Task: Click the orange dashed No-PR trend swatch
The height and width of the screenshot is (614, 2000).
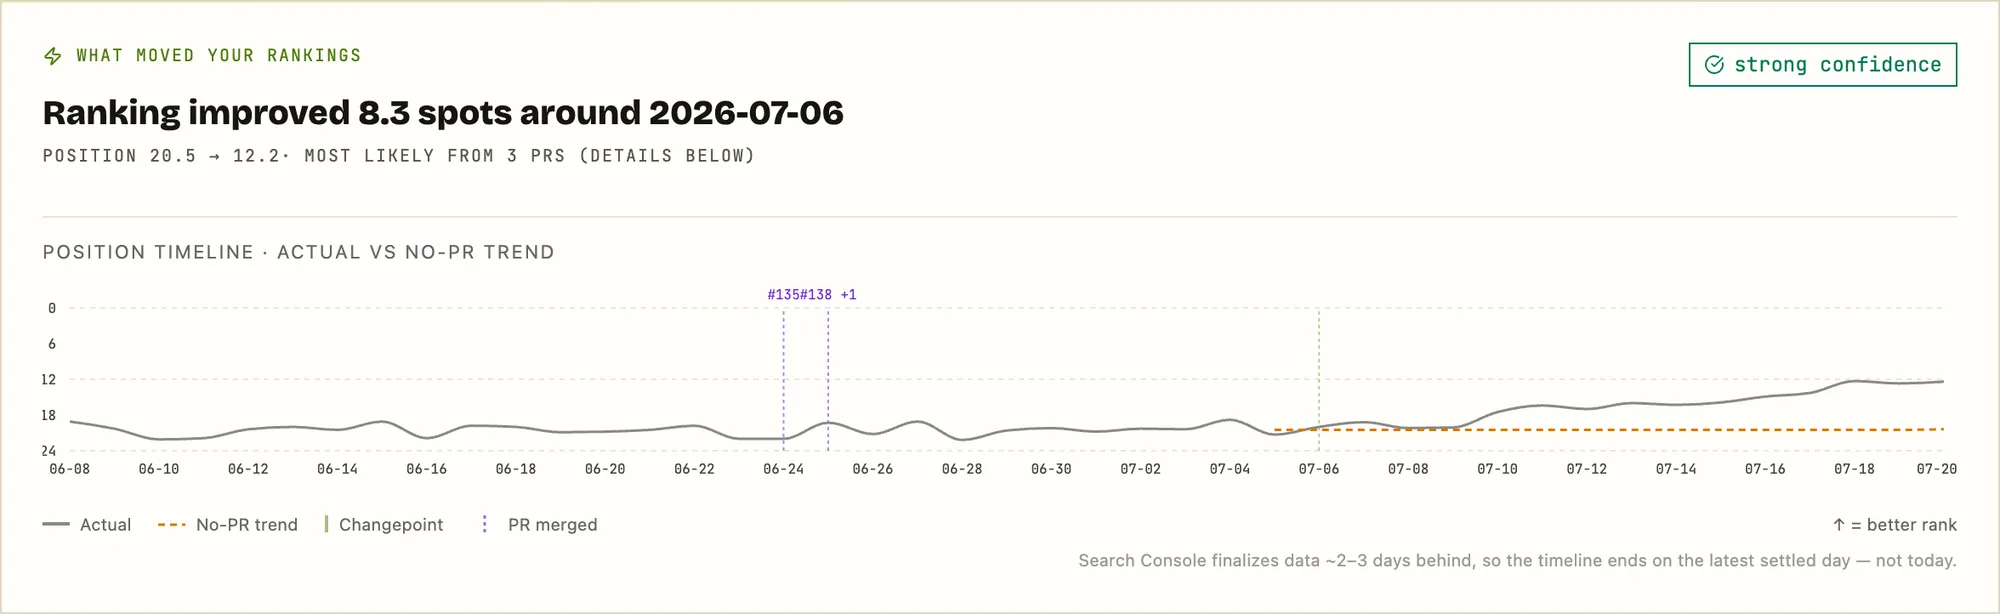Action: pyautogui.click(x=172, y=525)
